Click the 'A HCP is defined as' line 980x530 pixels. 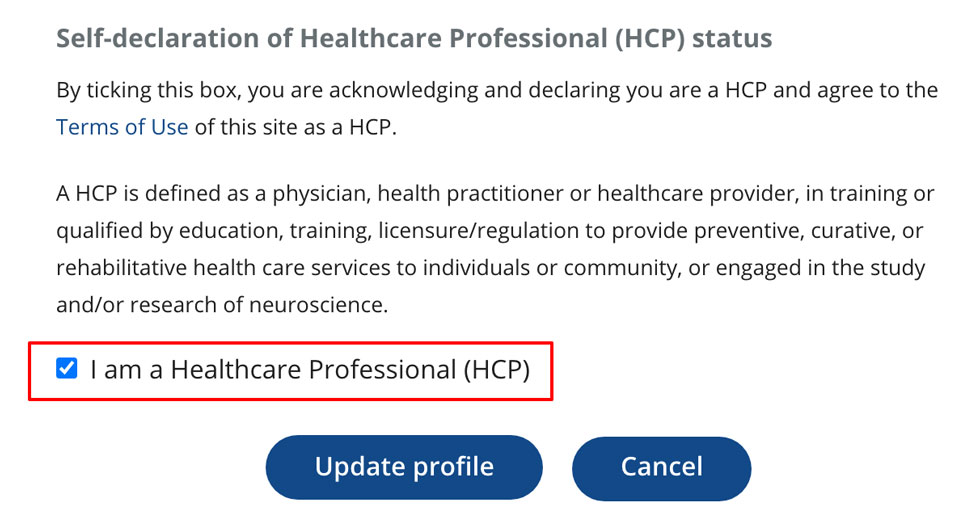(x=495, y=193)
